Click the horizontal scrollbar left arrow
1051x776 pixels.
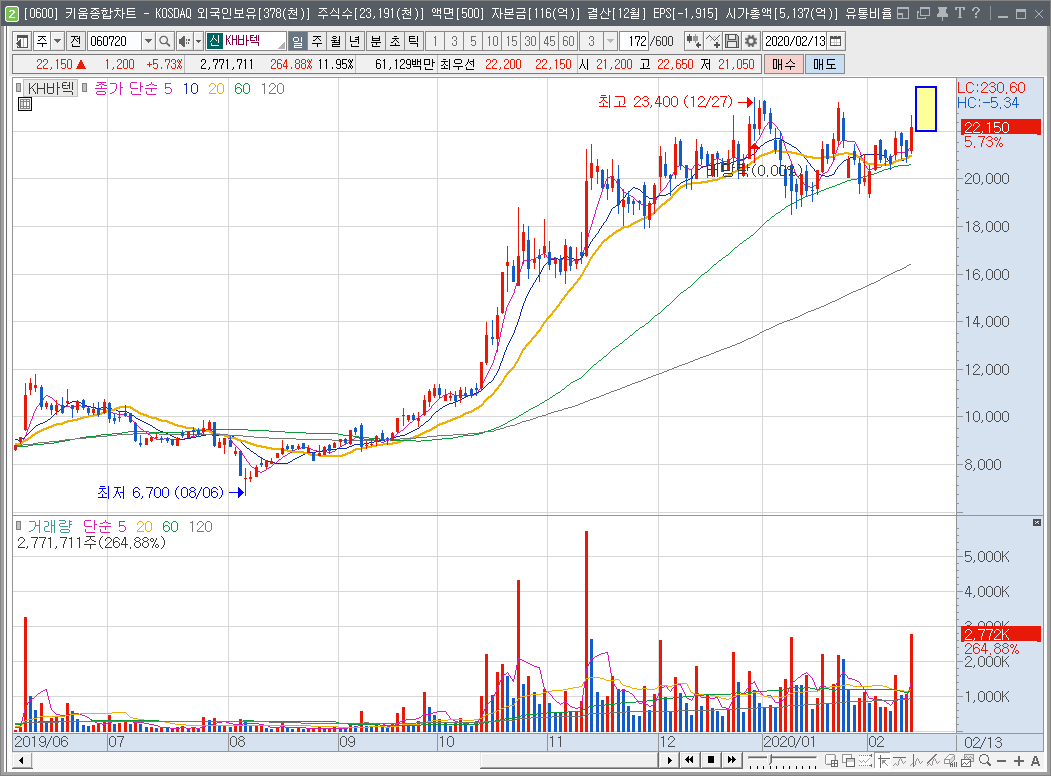(x=21, y=761)
